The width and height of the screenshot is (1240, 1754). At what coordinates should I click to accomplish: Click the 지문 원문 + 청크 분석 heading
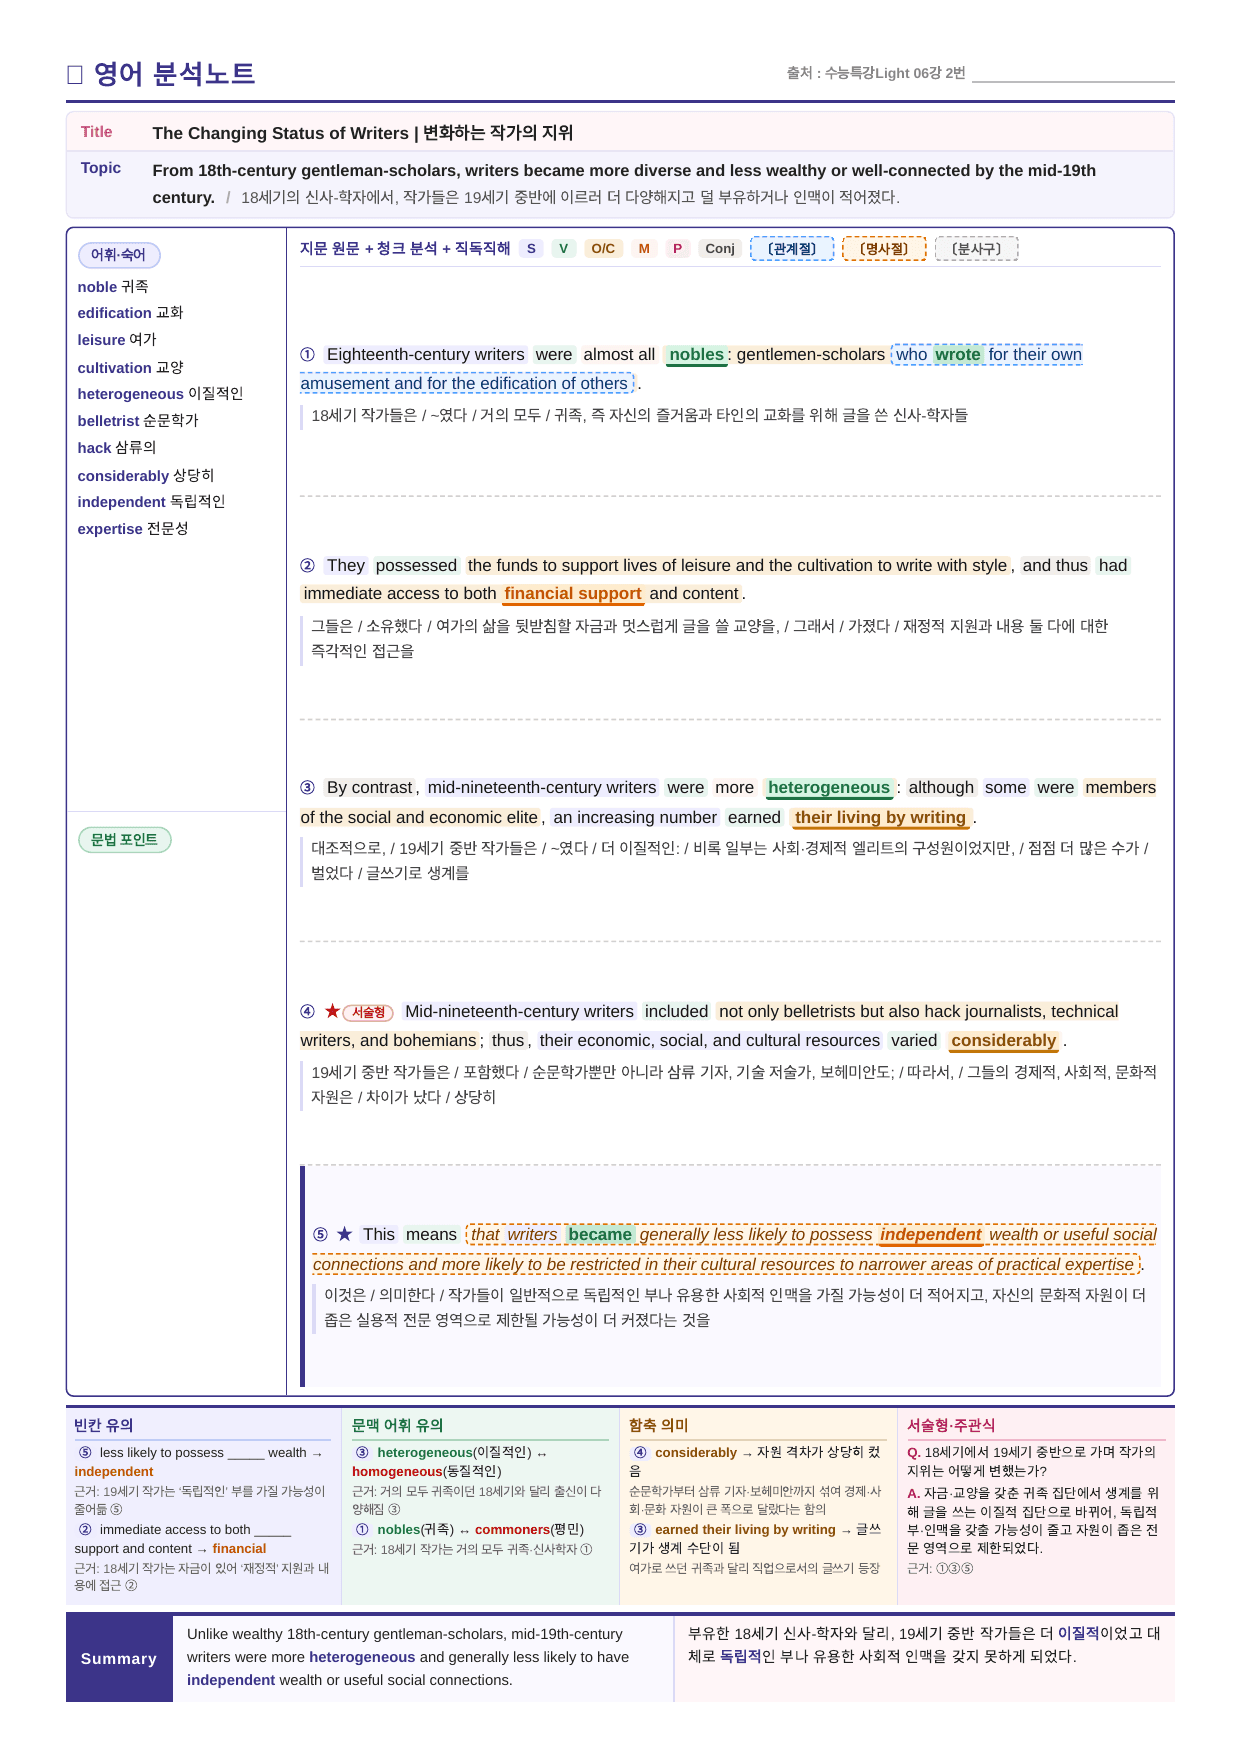(405, 248)
